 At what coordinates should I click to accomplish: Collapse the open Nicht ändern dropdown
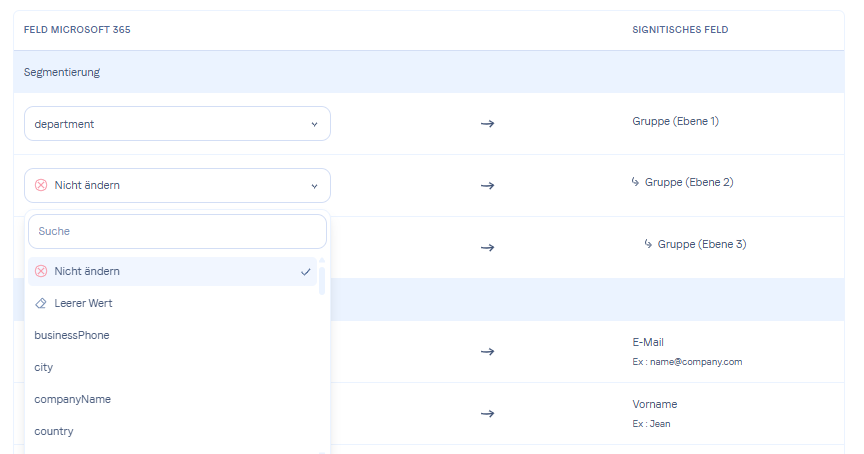pyautogui.click(x=177, y=185)
